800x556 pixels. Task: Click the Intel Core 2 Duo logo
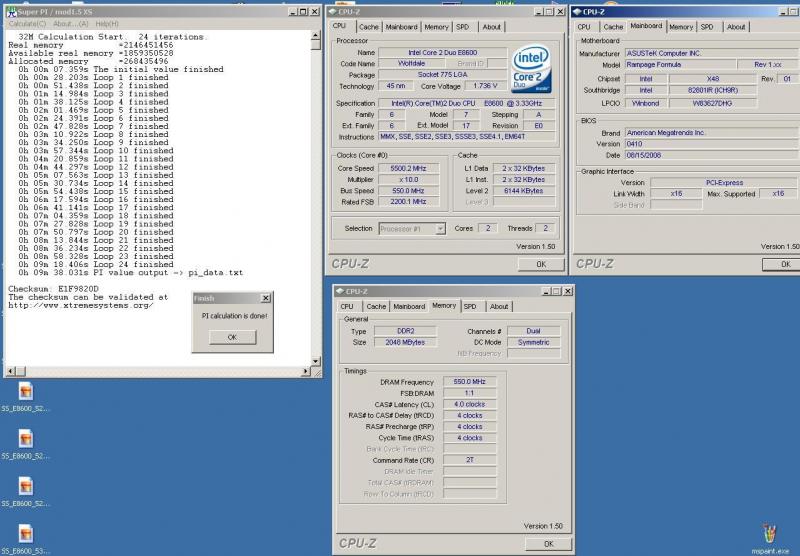click(x=531, y=69)
